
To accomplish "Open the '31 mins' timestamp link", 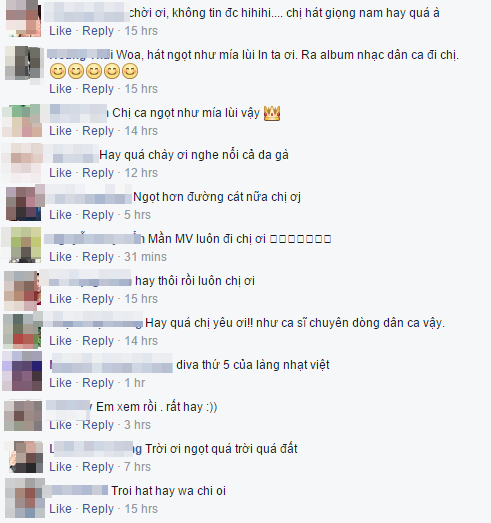I will point(145,257).
